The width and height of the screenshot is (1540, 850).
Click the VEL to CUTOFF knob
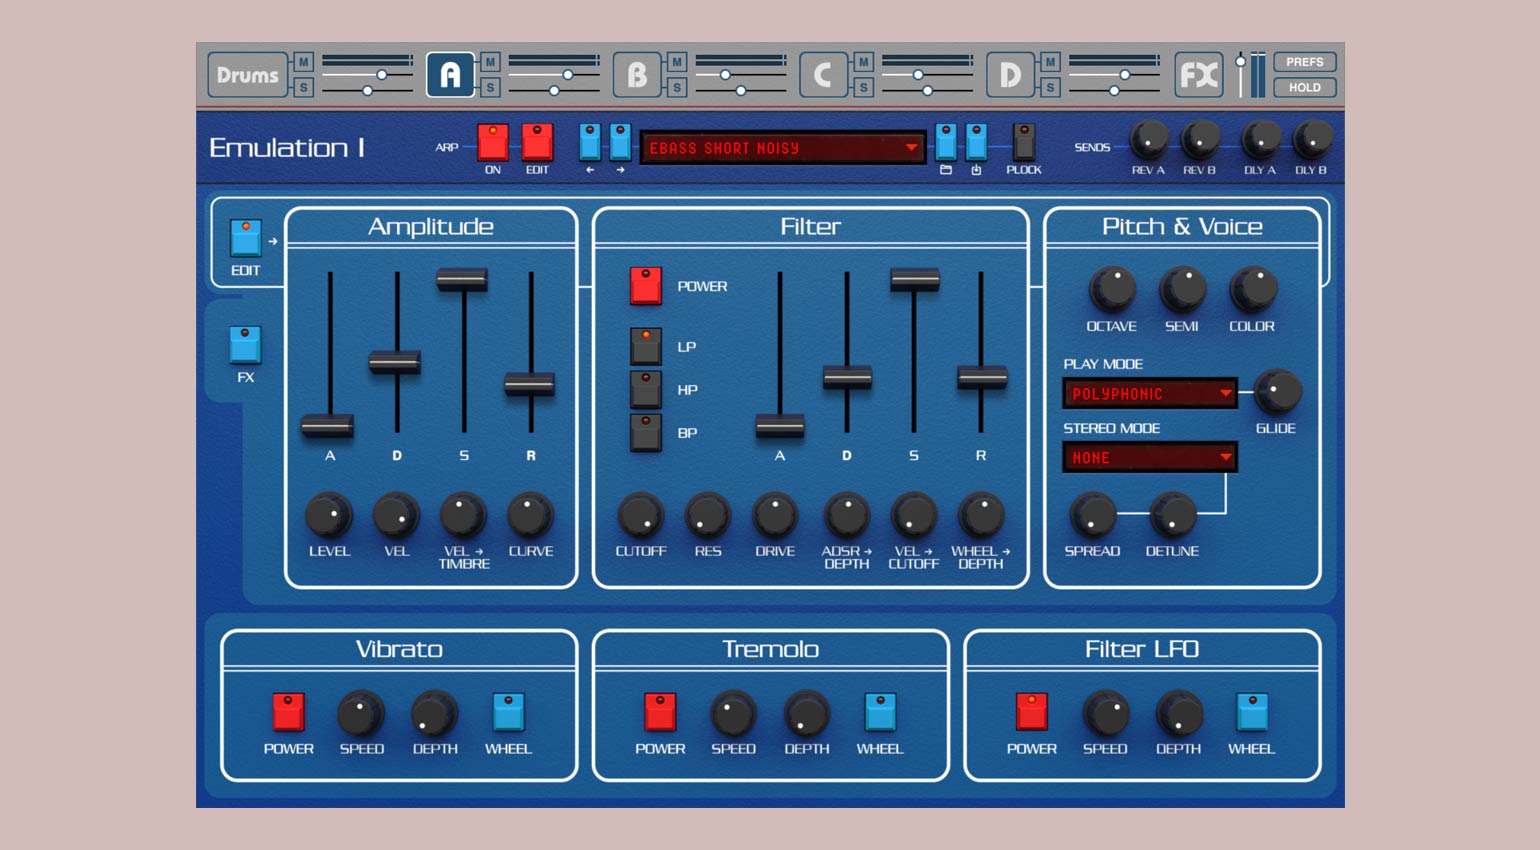click(914, 515)
